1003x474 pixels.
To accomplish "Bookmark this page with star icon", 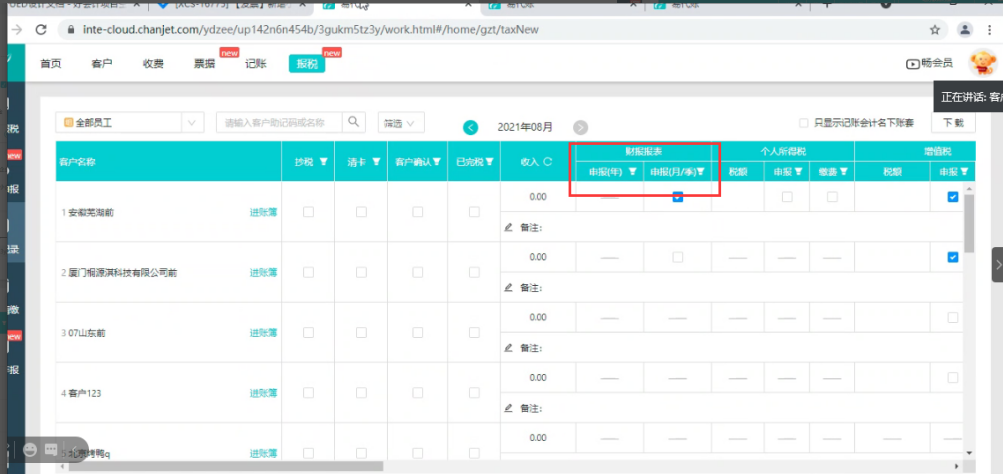I will [935, 29].
